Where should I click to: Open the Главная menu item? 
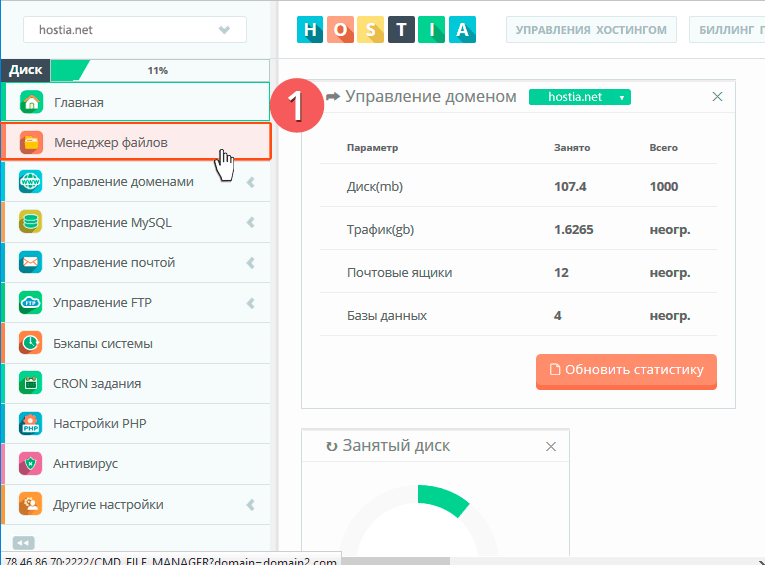pyautogui.click(x=137, y=102)
